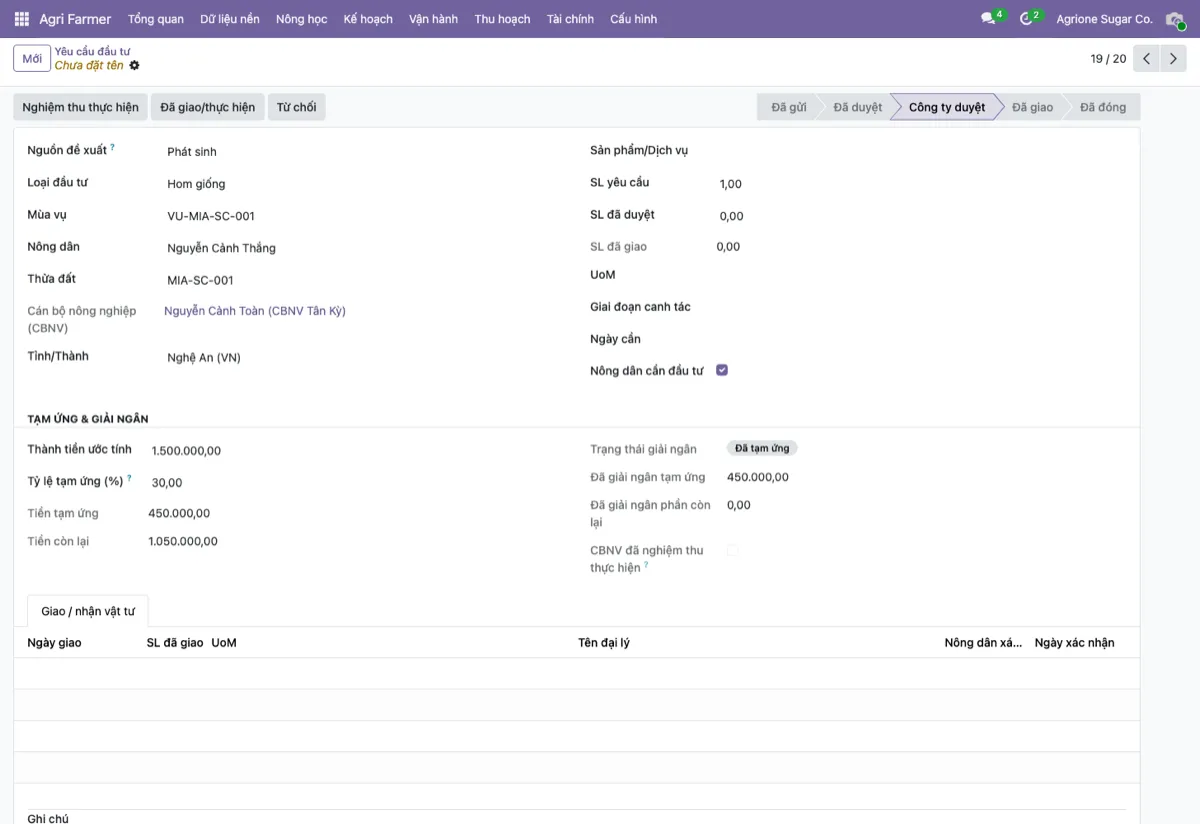Click the user avatar camera icon
Viewport: 1200px width, 824px height.
pyautogui.click(x=1175, y=19)
